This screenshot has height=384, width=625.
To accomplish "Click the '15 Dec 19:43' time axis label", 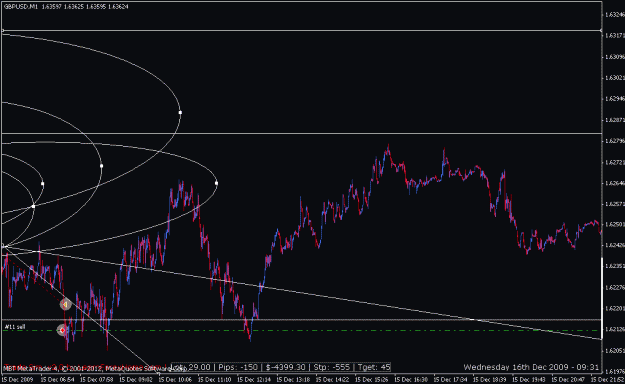I will coord(529,379).
